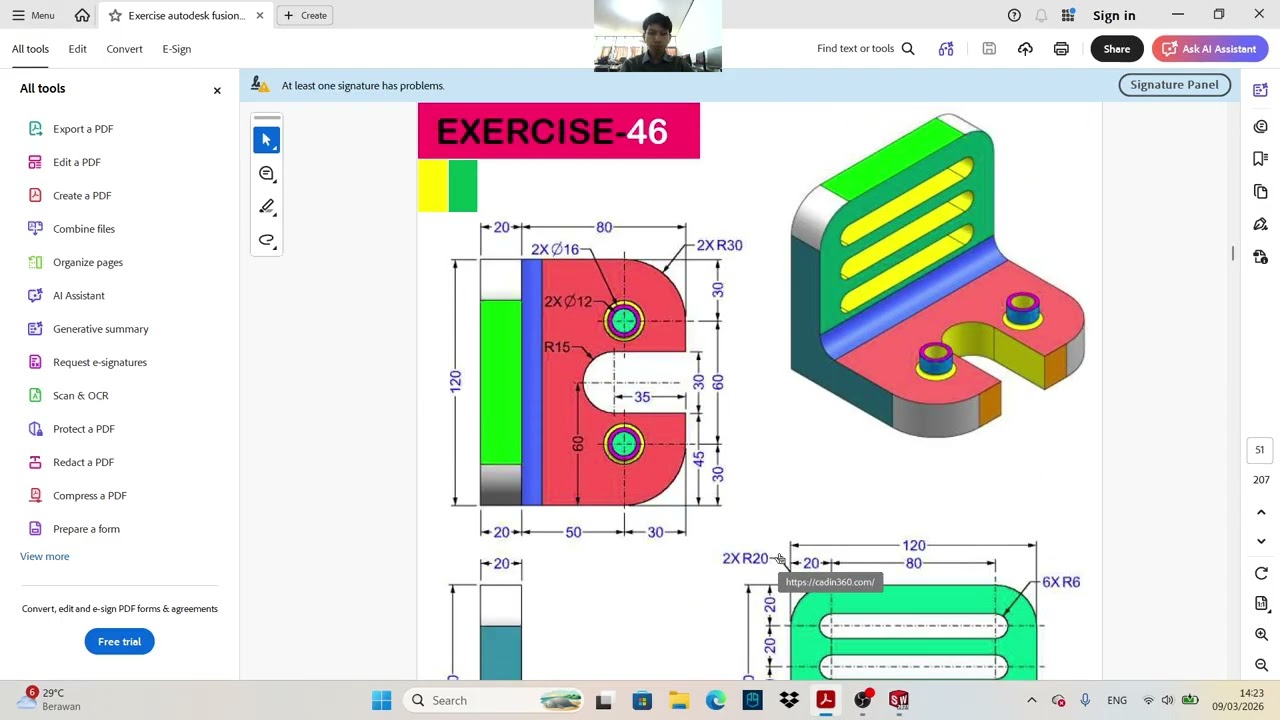
Task: Expand View more tools link
Action: pyautogui.click(x=45, y=556)
